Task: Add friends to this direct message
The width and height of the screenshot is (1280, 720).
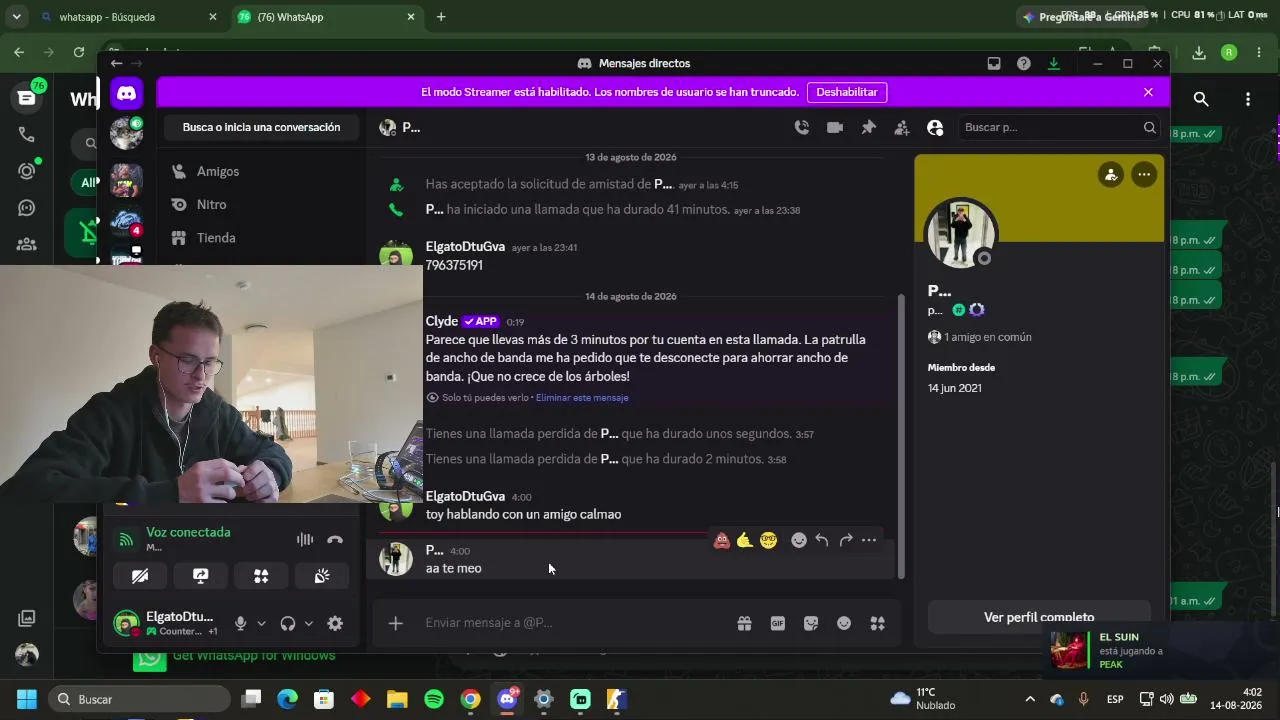Action: (902, 127)
